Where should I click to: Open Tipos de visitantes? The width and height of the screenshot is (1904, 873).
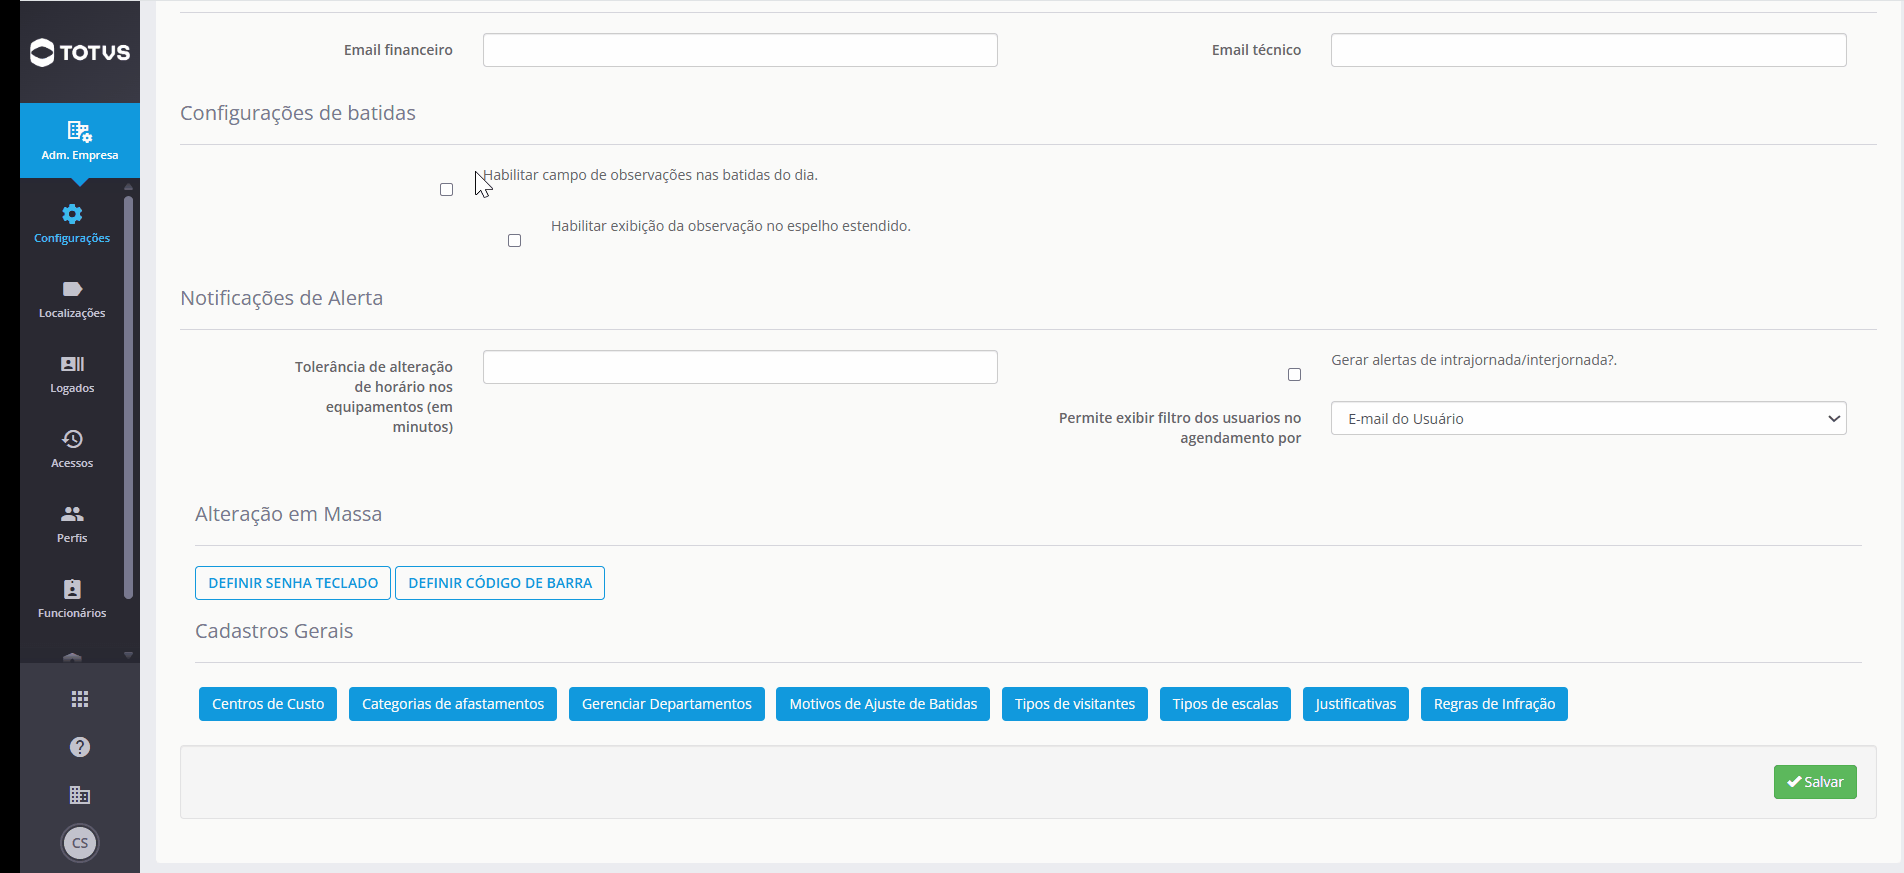[1075, 704]
